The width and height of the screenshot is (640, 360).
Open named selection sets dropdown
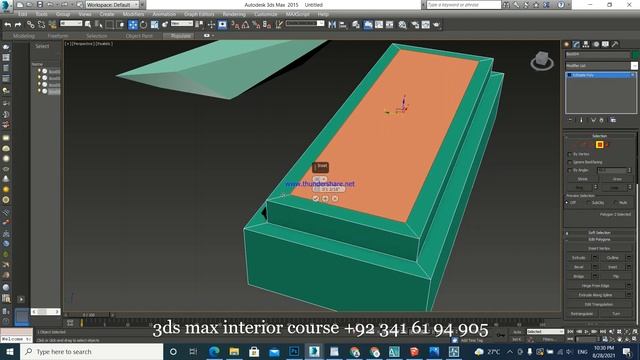(305, 24)
